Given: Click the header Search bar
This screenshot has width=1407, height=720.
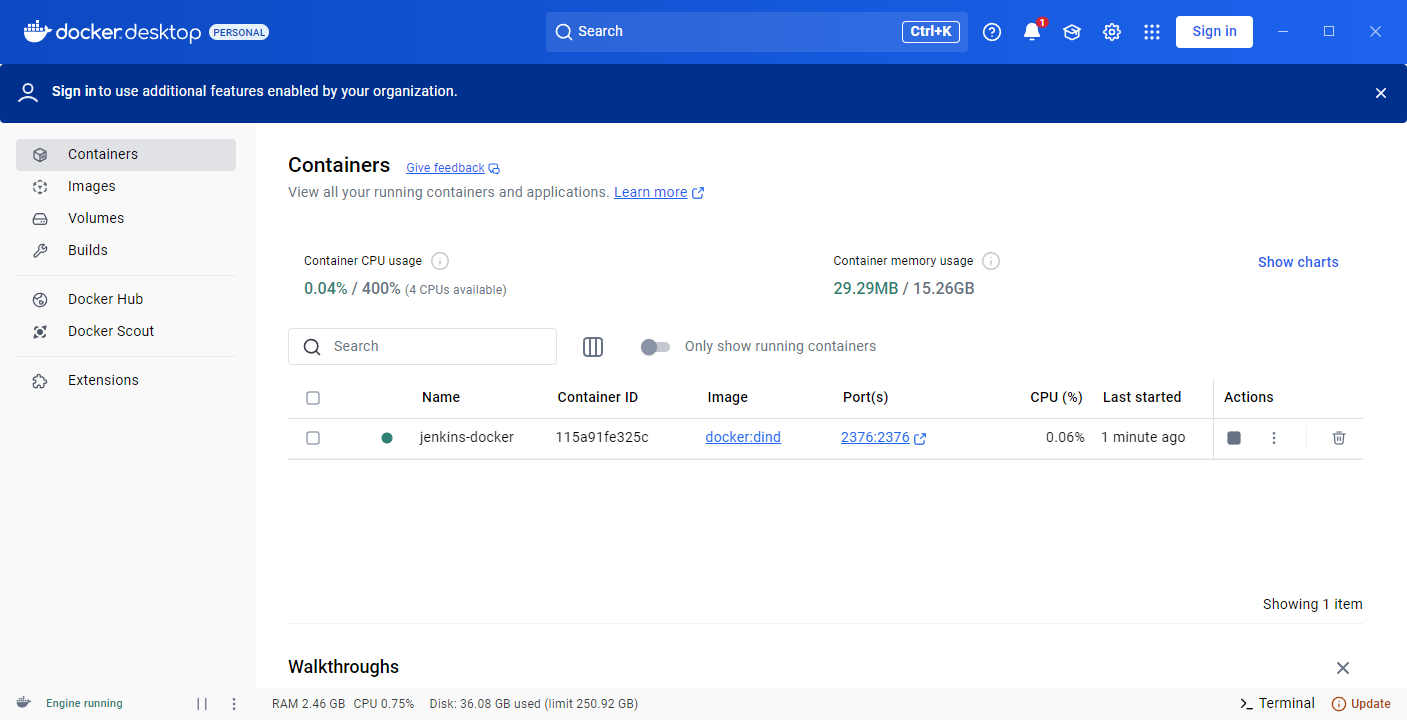Looking at the screenshot, I should click(757, 32).
